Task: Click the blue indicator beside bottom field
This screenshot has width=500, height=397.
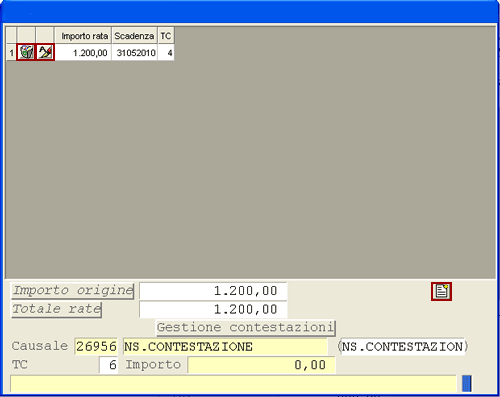Action: (467, 384)
